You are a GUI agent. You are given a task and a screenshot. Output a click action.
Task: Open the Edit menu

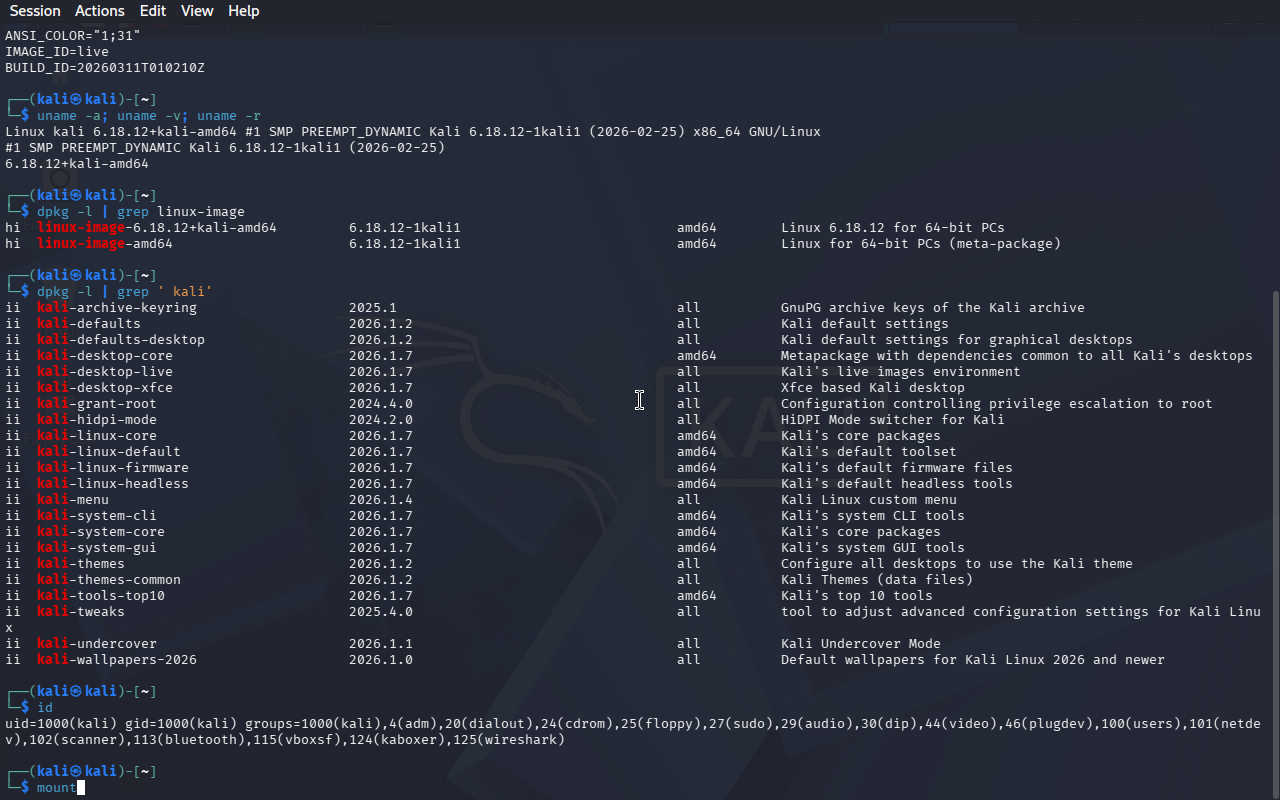click(153, 11)
